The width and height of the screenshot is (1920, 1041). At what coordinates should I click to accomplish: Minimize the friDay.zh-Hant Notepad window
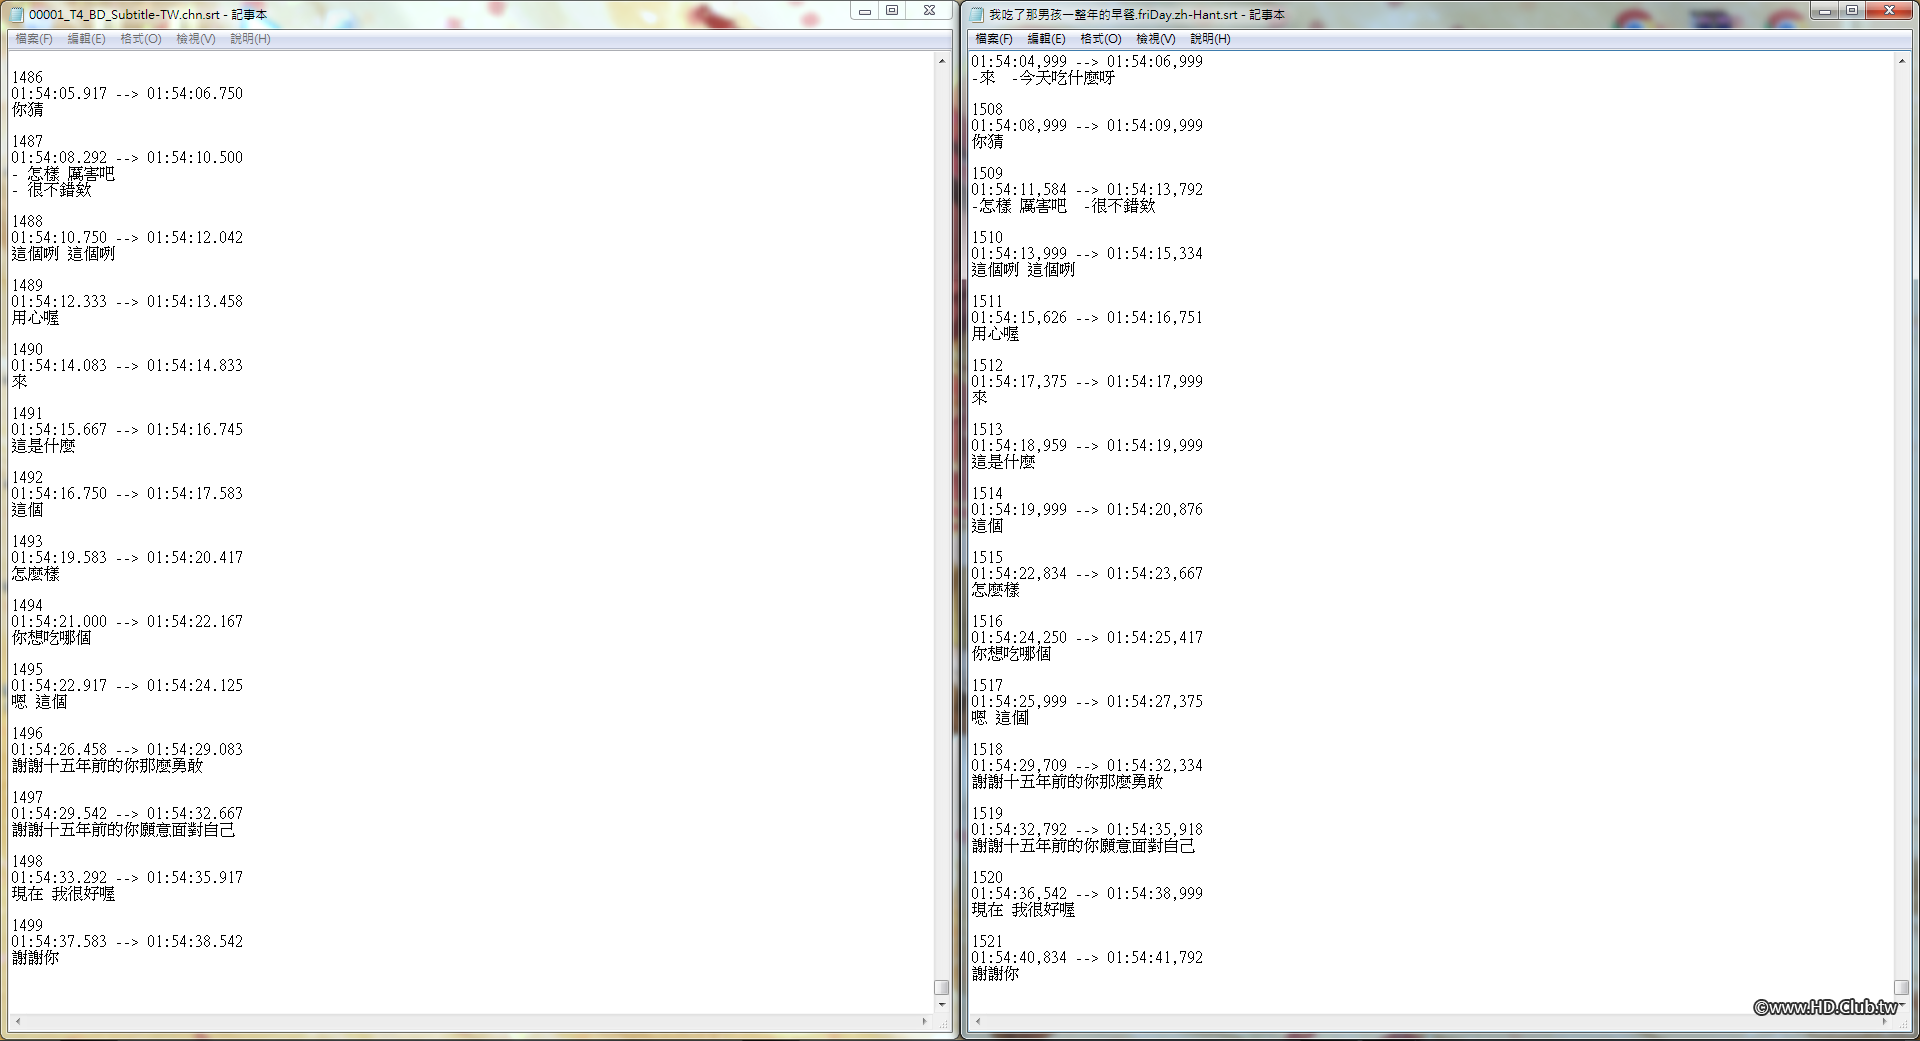pos(1825,11)
